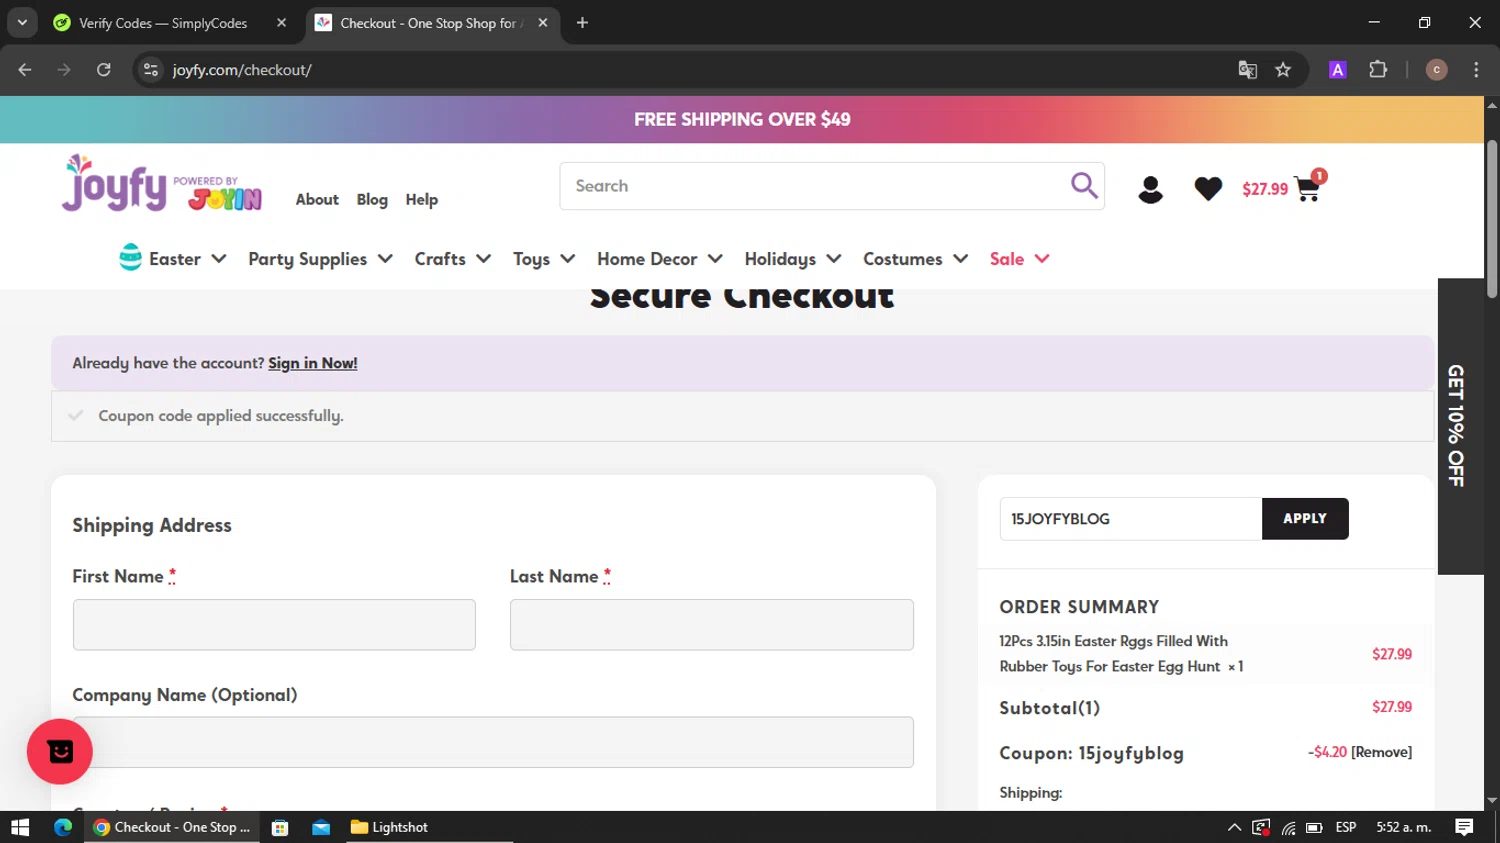Open the user account icon

click(x=1150, y=189)
